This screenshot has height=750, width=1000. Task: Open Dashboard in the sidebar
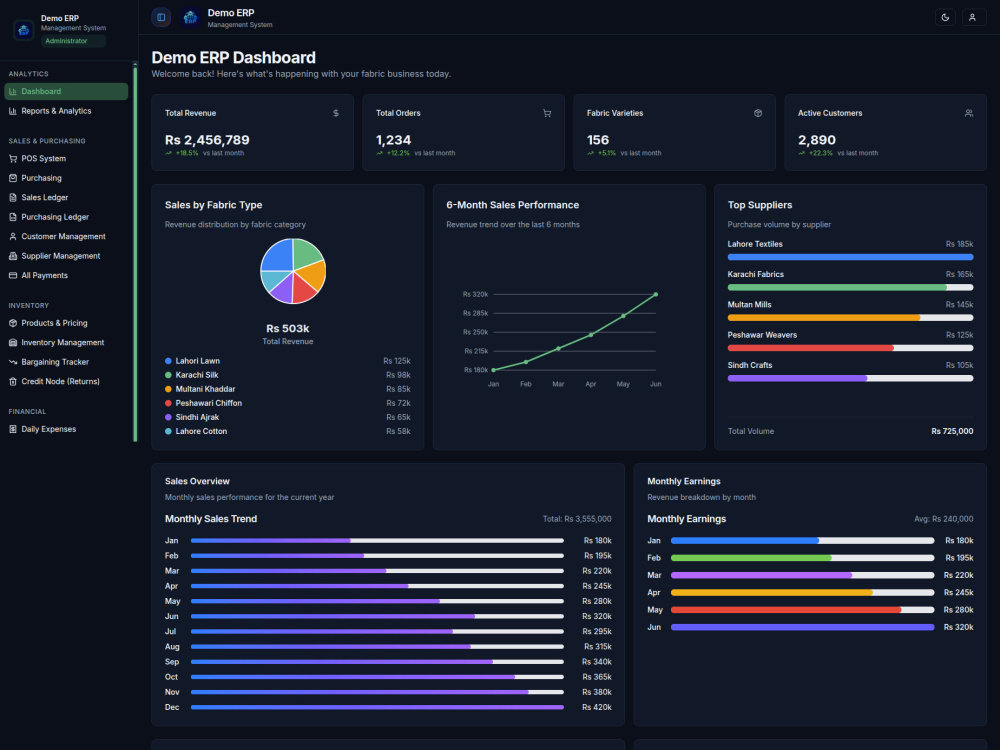(66, 91)
